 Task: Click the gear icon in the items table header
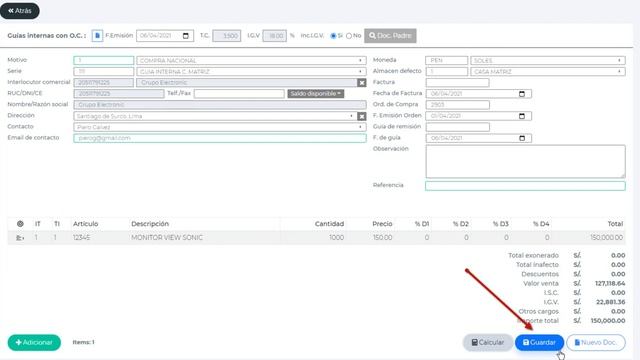coord(20,224)
